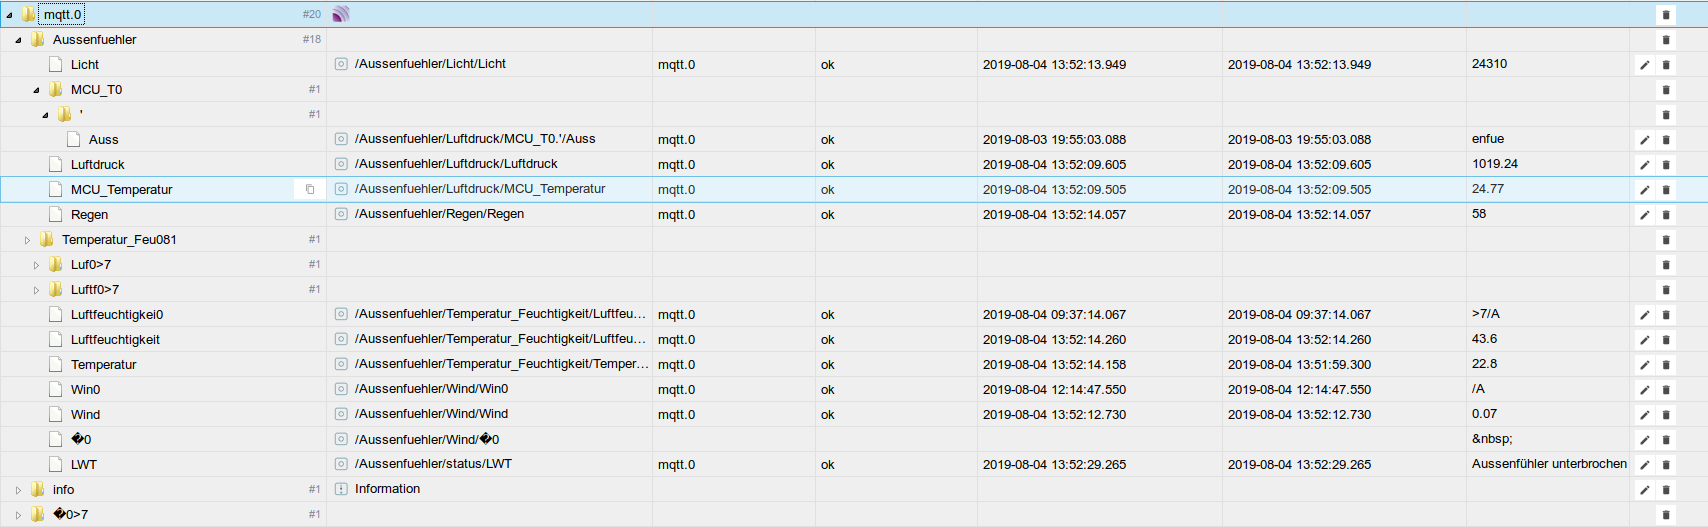Viewport: 1708px width, 527px height.
Task: Click the Licht value 24310
Action: 1489,64
